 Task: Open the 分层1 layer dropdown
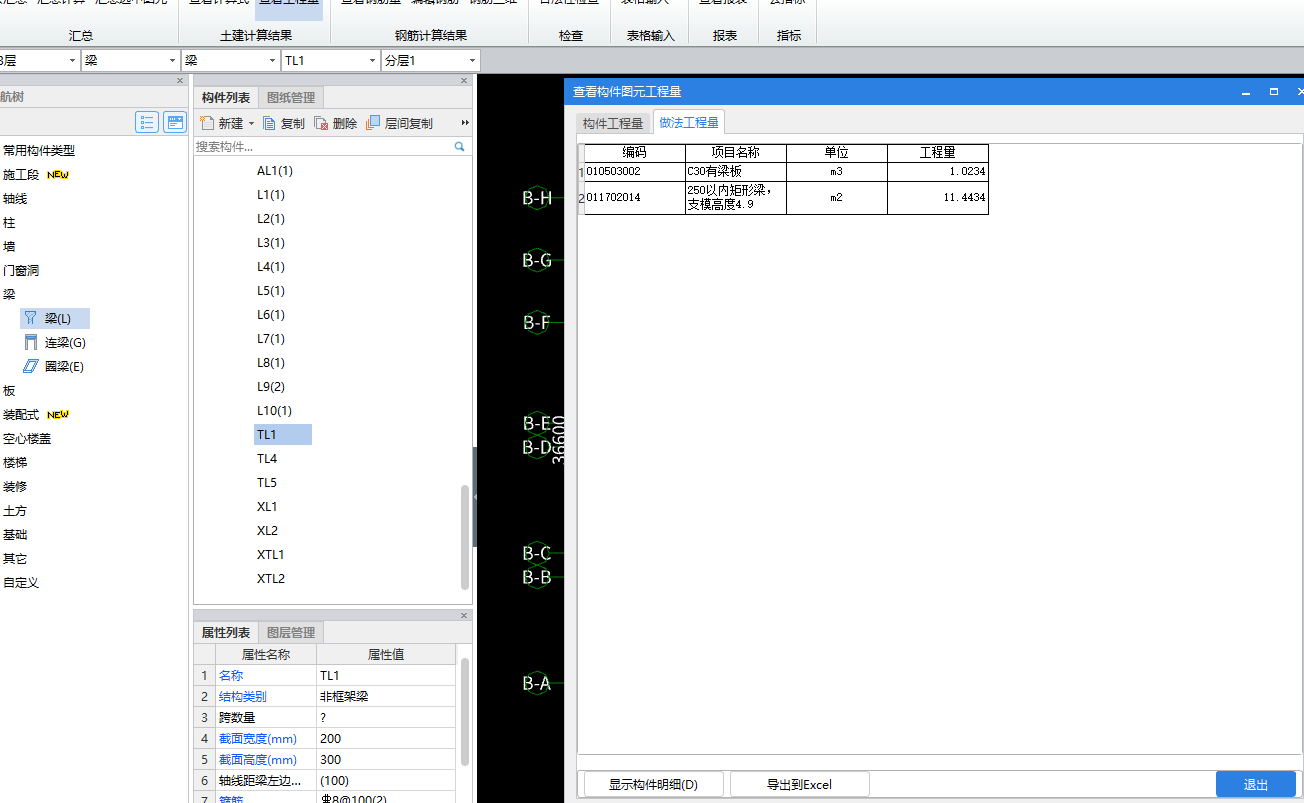click(471, 61)
